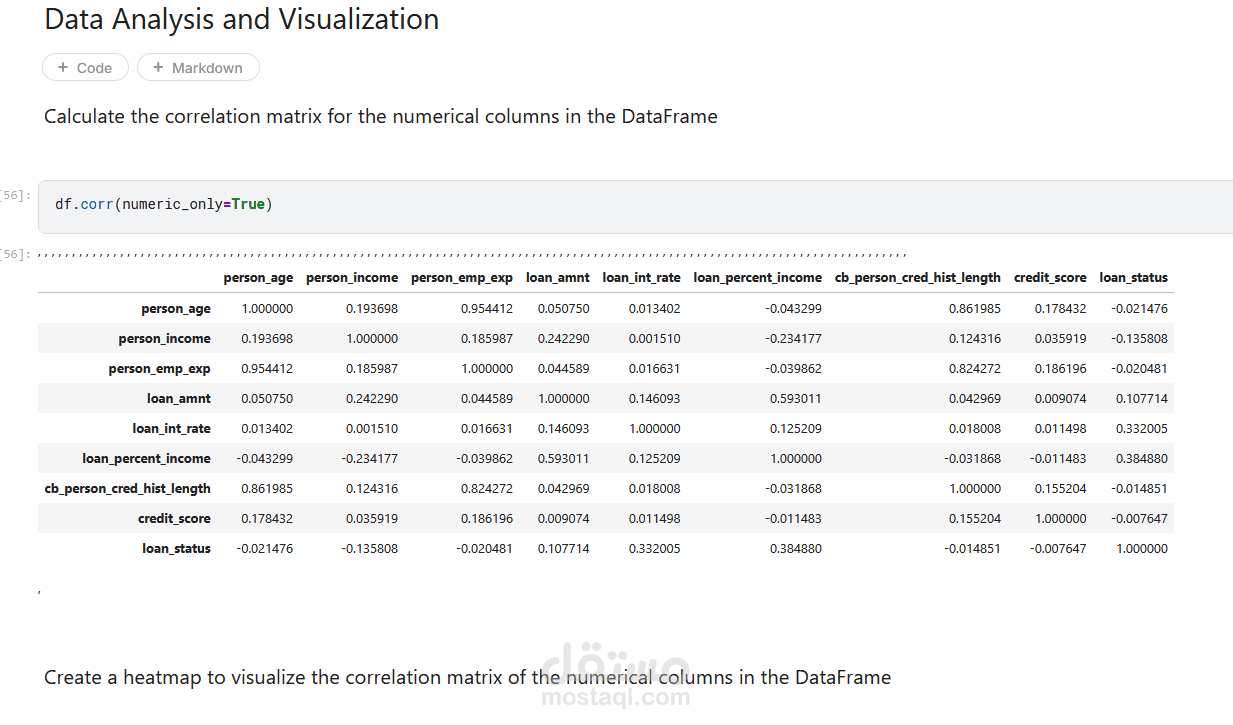
Task: Select the credit_score row label
Action: click(174, 518)
